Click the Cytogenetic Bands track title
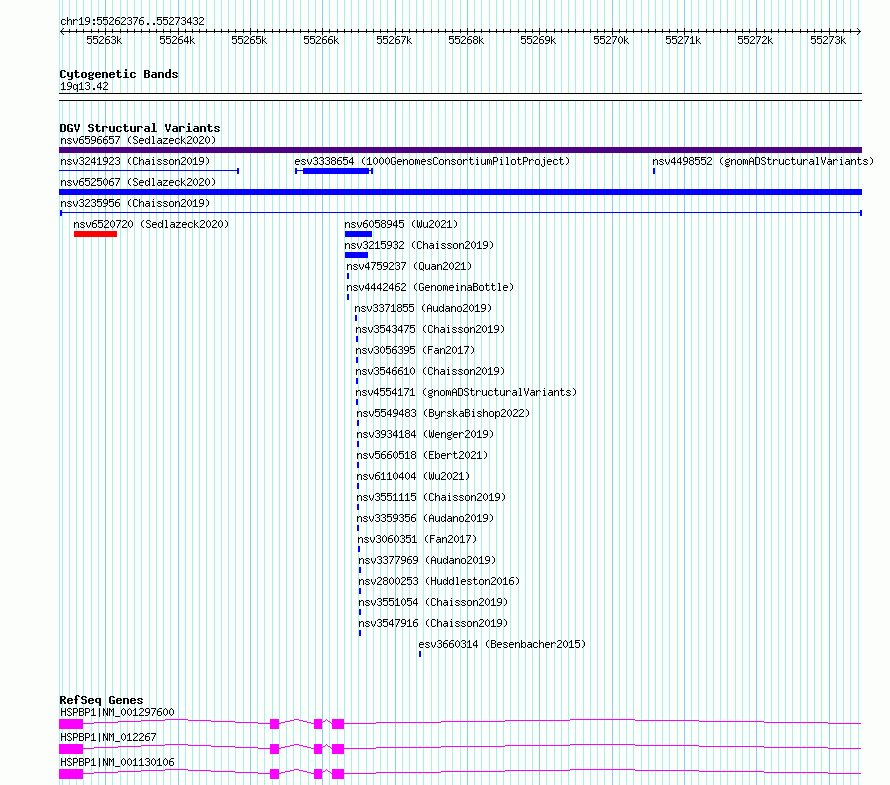This screenshot has height=785, width=890. [x=119, y=74]
